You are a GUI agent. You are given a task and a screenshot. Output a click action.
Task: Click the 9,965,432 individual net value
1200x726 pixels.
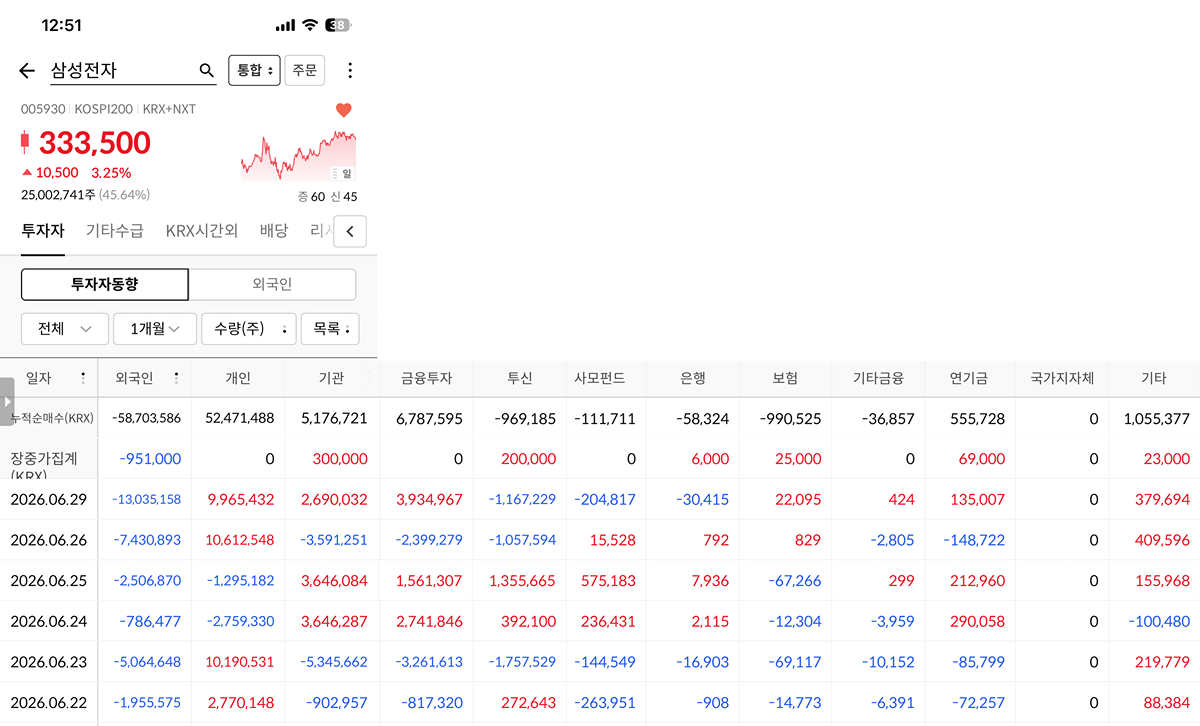point(239,499)
